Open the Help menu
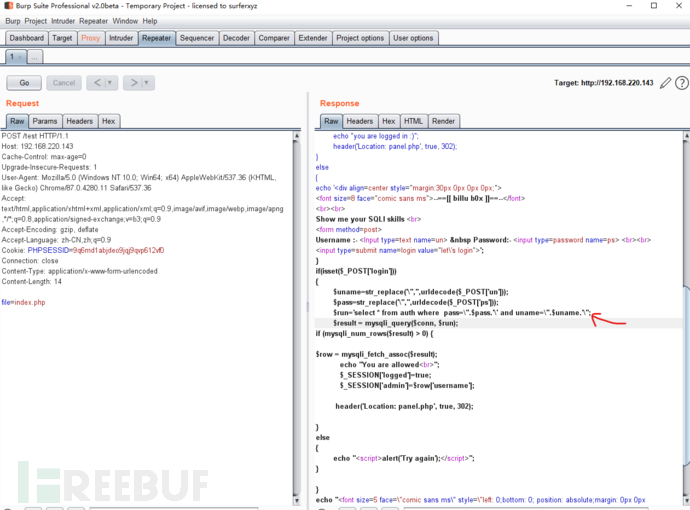The height and width of the screenshot is (510, 690). (x=150, y=21)
